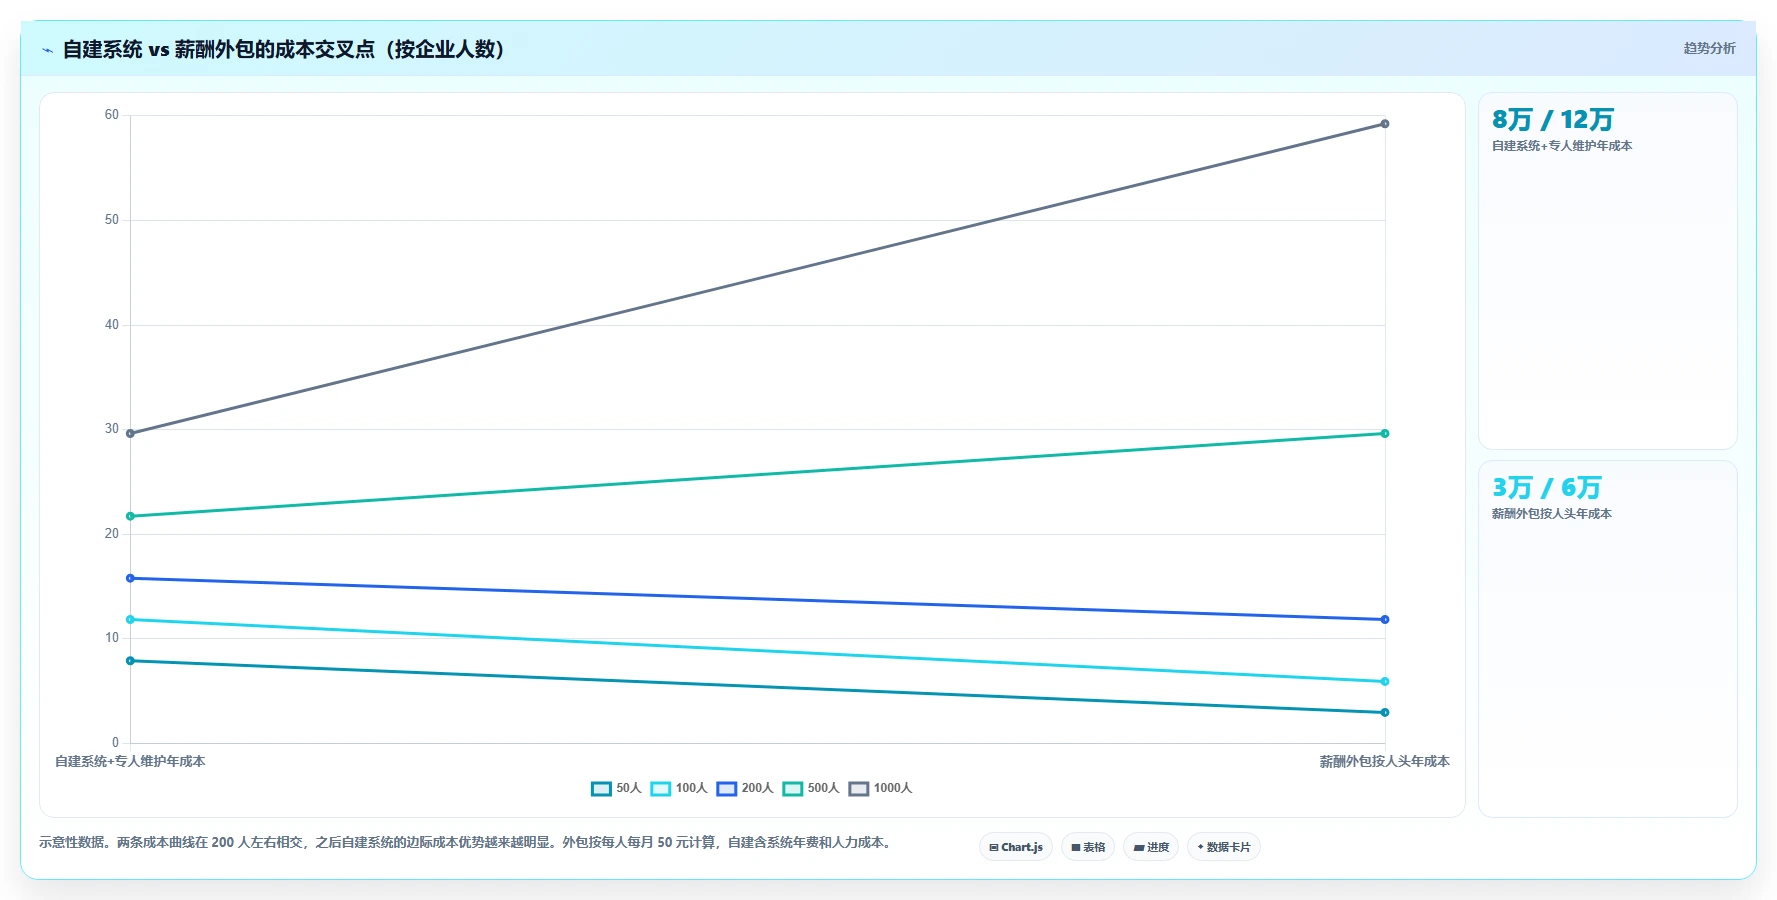Click the 趋势分析 label in header
The image size is (1777, 900).
[1709, 48]
